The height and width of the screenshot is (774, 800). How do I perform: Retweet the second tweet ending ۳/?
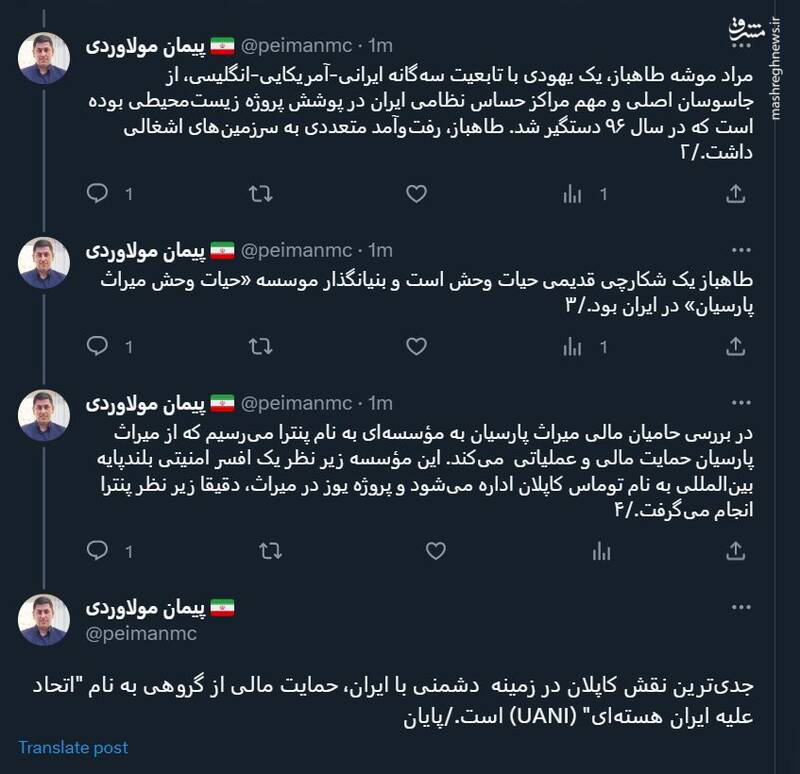coord(260,346)
